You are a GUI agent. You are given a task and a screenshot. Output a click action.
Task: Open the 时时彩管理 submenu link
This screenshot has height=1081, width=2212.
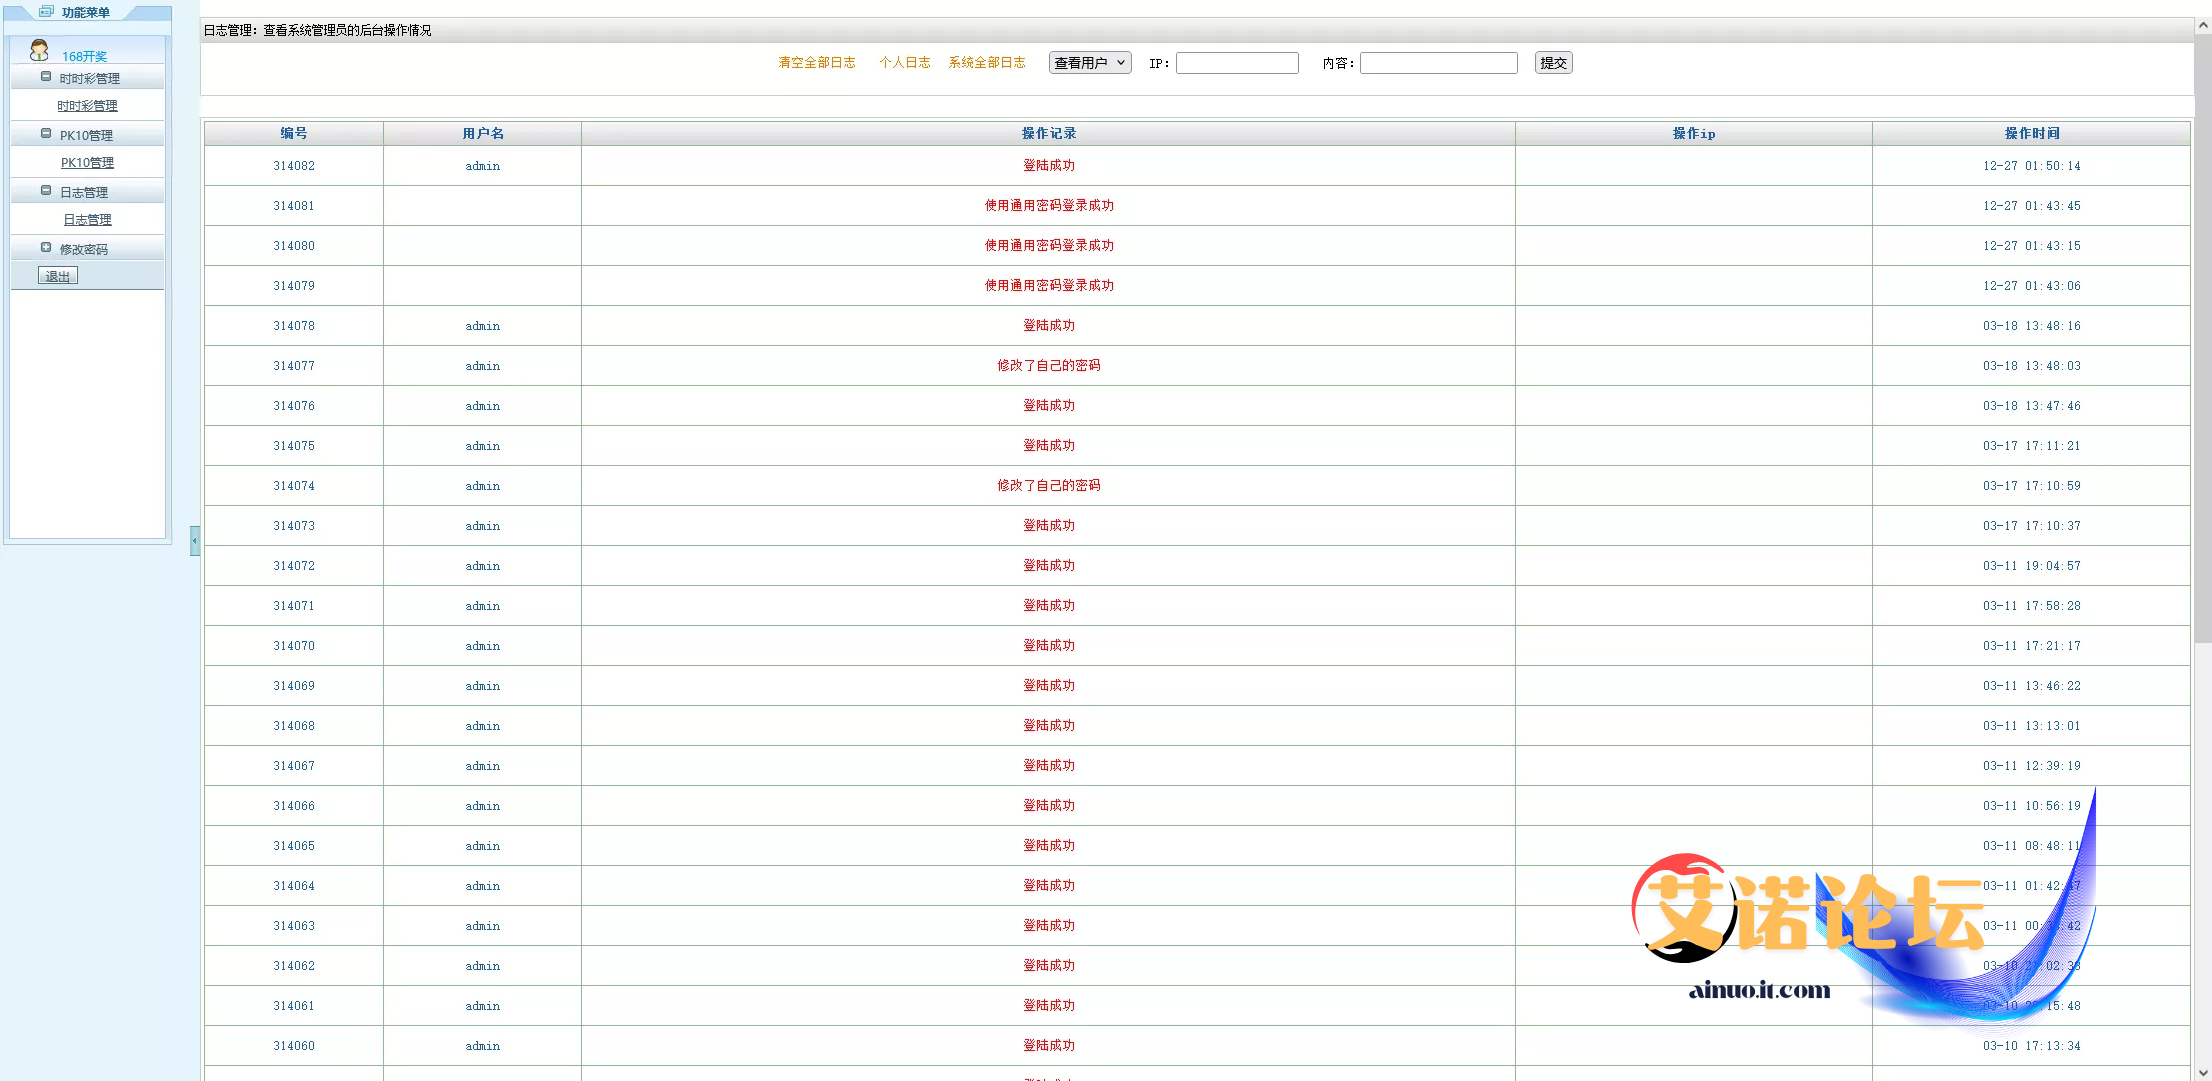87,106
